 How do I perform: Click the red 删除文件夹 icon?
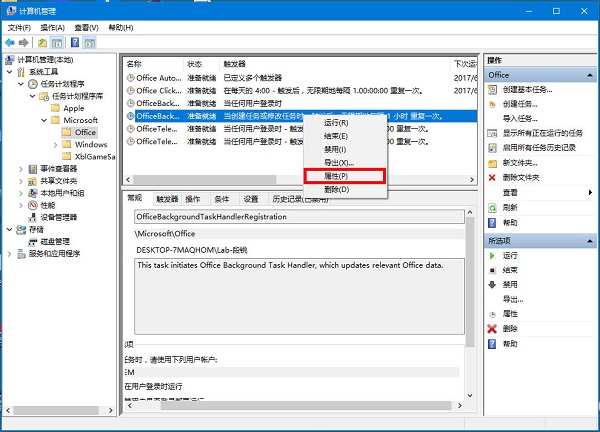click(x=491, y=177)
